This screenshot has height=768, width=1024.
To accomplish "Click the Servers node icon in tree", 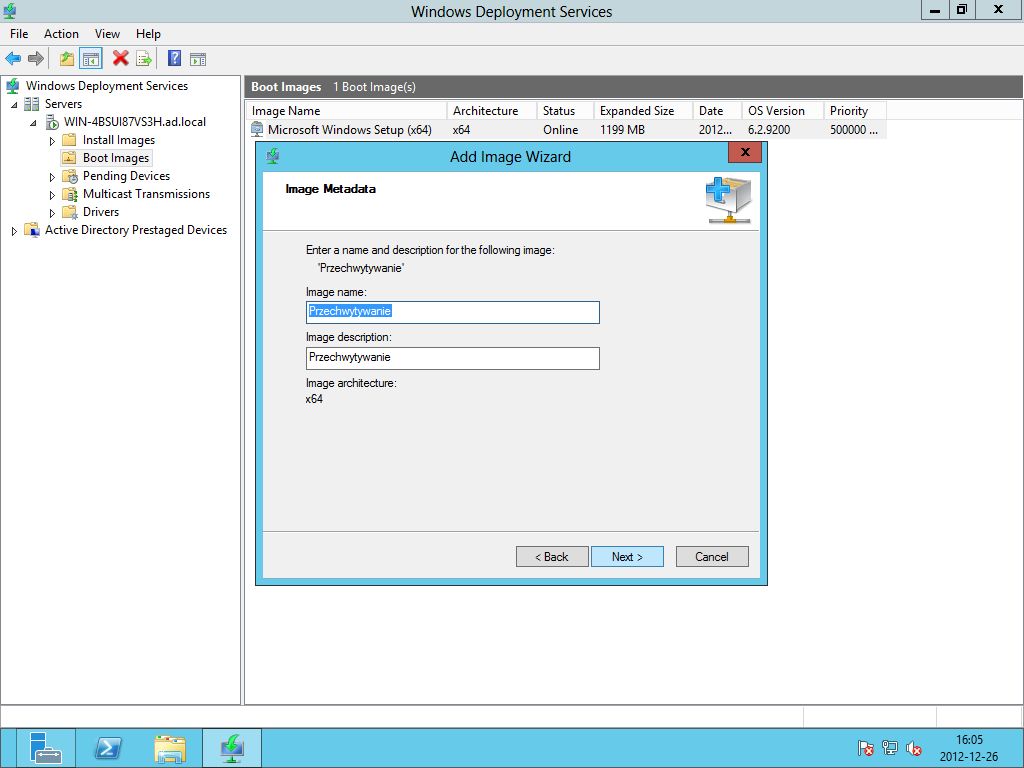I will point(31,104).
